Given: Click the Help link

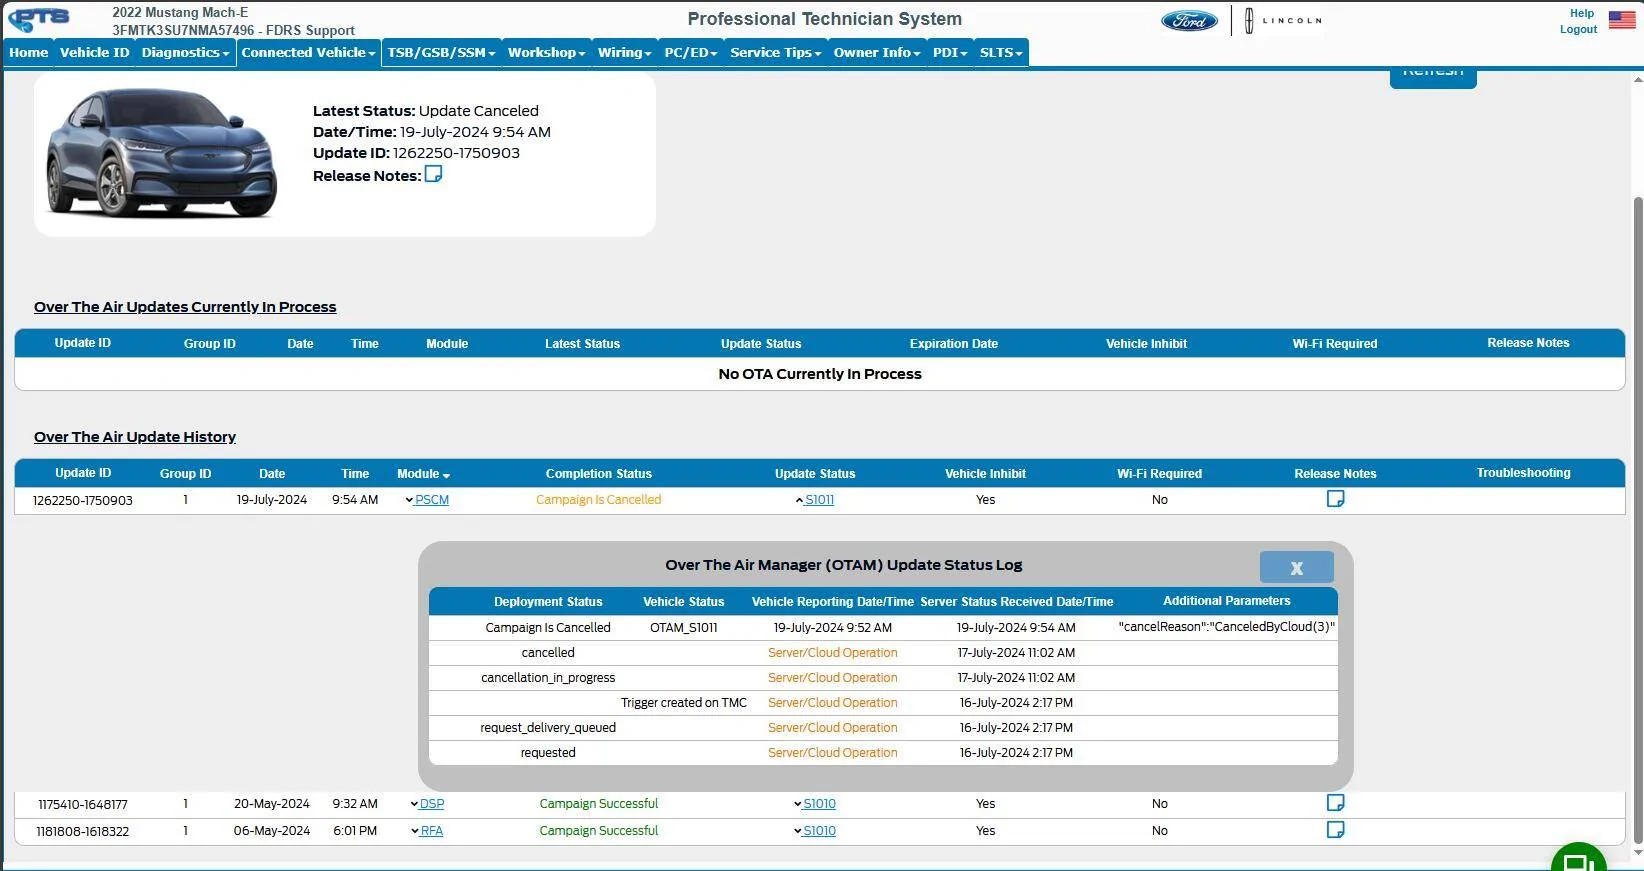Looking at the screenshot, I should tap(1582, 13).
